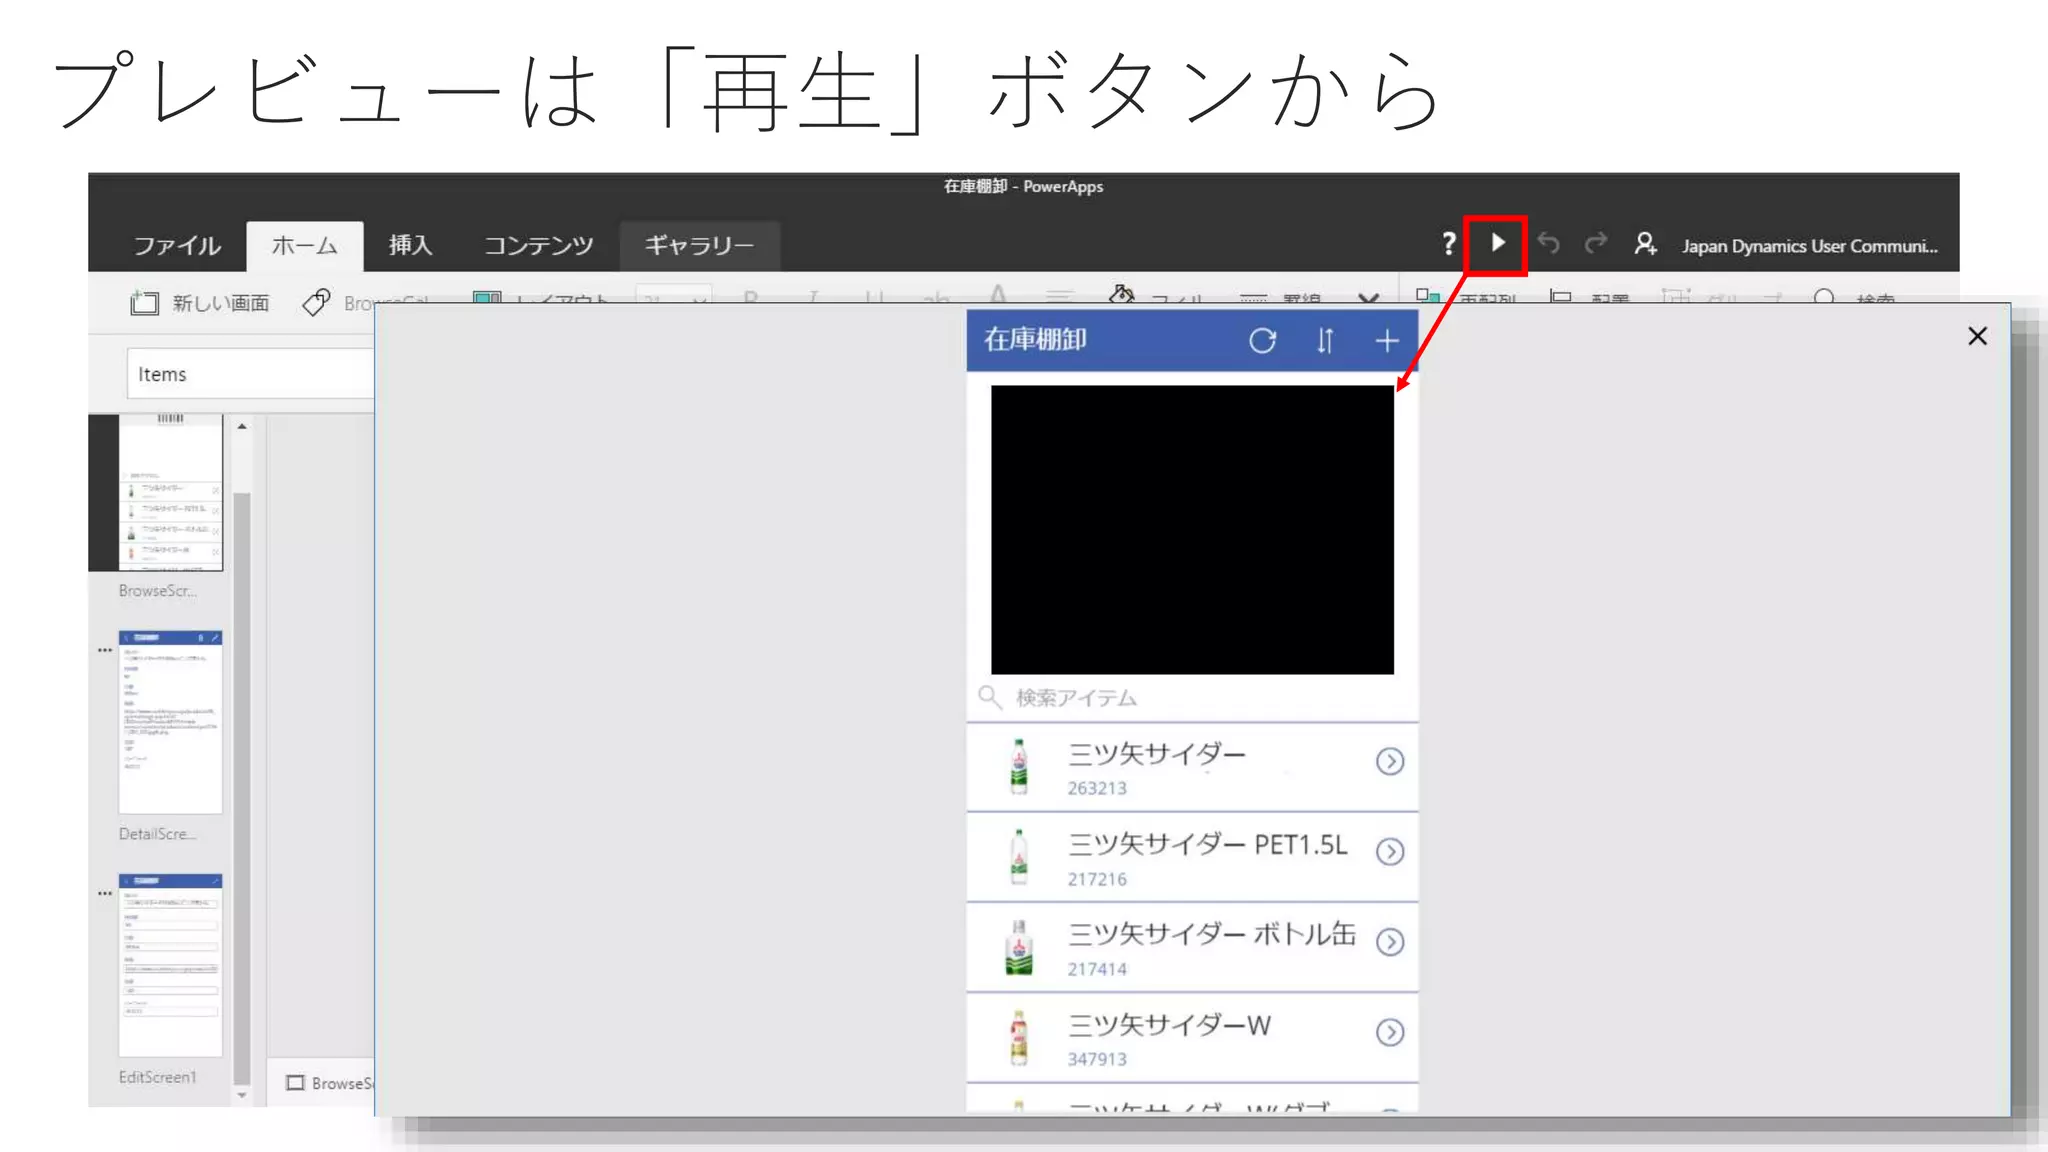The width and height of the screenshot is (2048, 1152).
Task: Click the search magnifier icon in preview
Action: click(989, 697)
